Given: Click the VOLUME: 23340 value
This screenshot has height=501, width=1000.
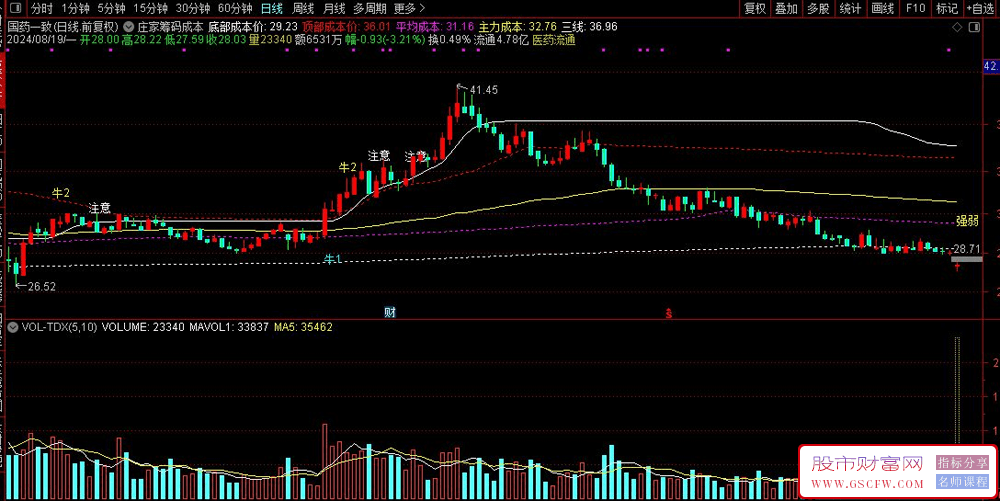Looking at the screenshot, I should 143,327.
